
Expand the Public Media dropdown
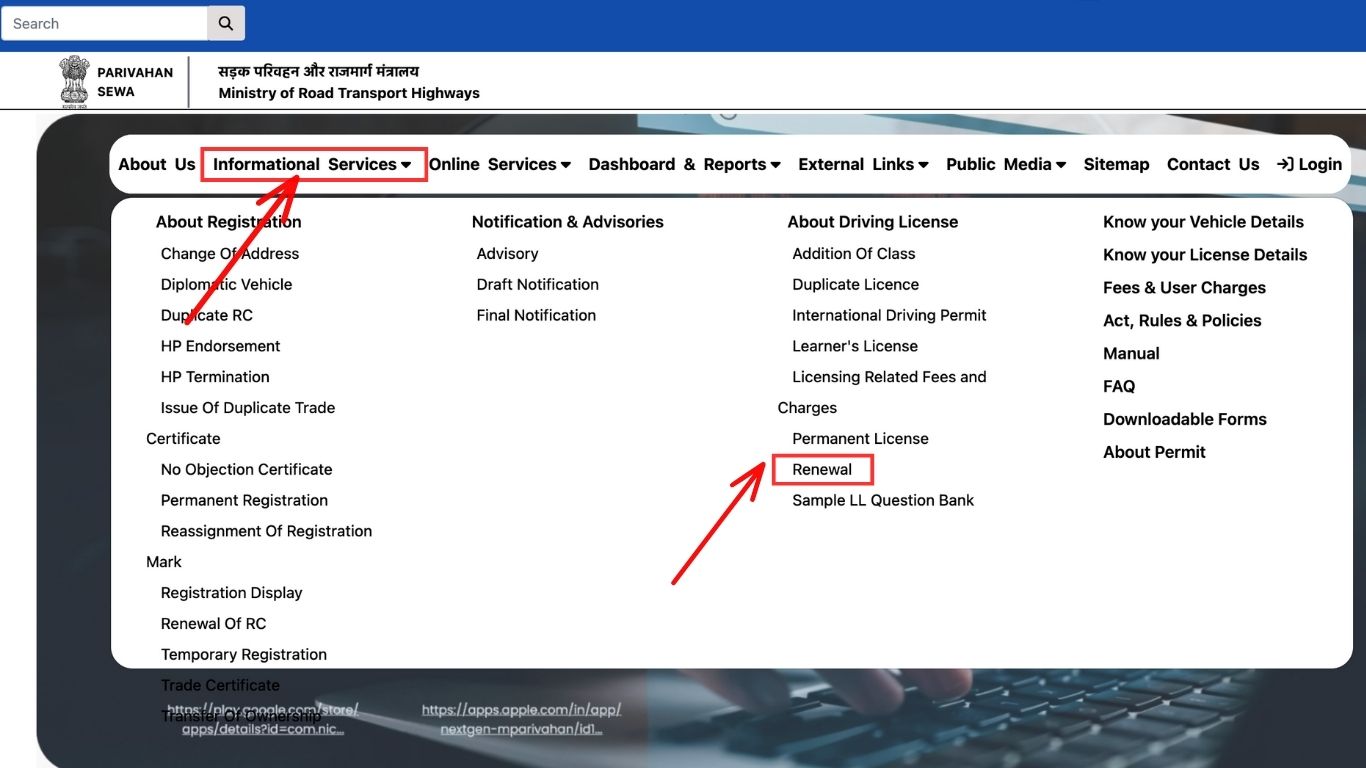(1006, 164)
